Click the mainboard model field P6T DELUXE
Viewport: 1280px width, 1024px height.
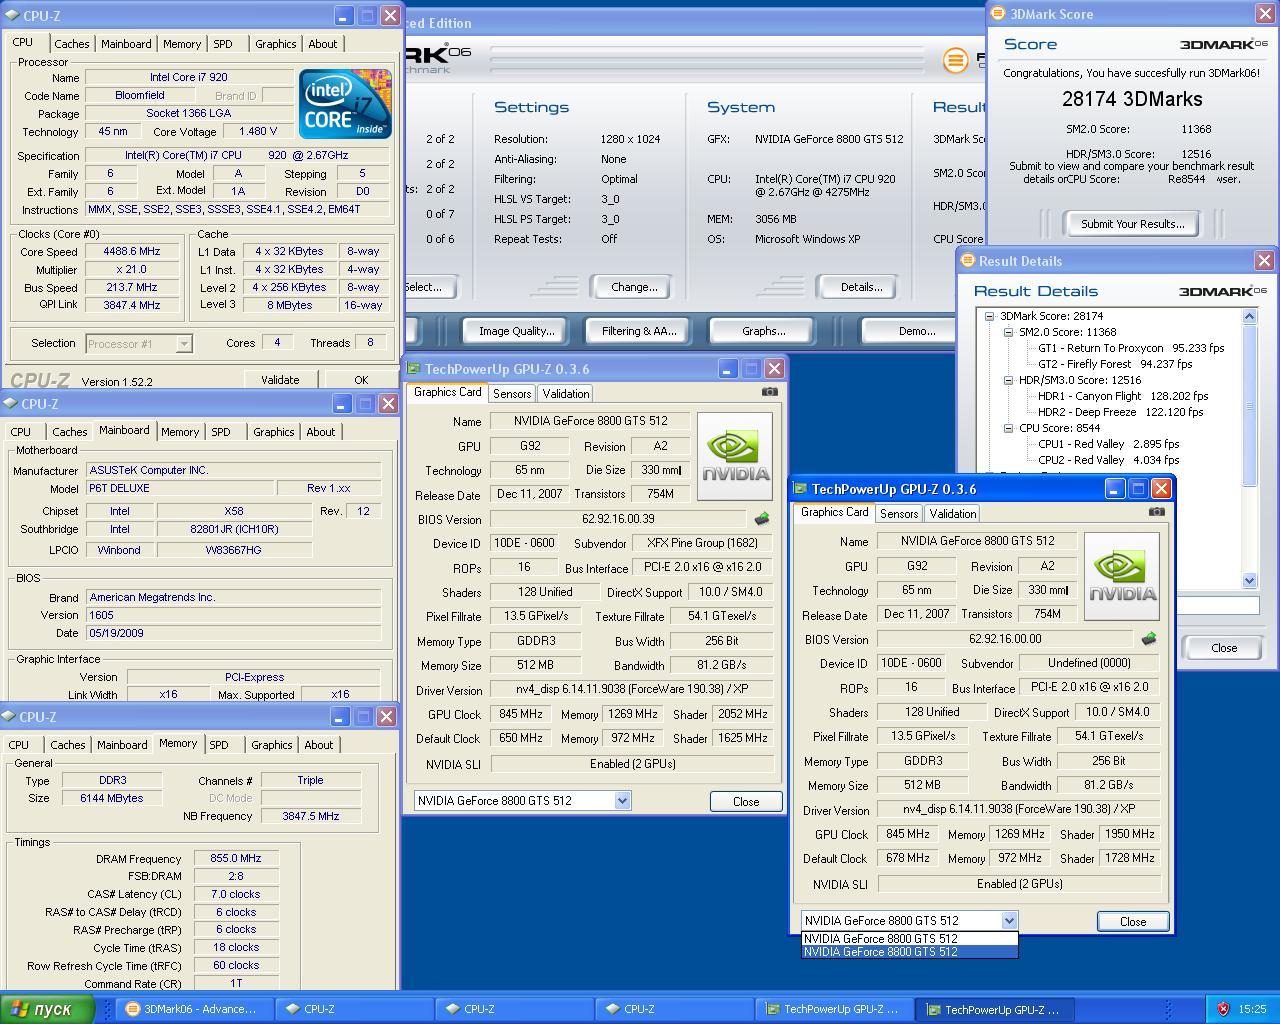click(x=179, y=488)
